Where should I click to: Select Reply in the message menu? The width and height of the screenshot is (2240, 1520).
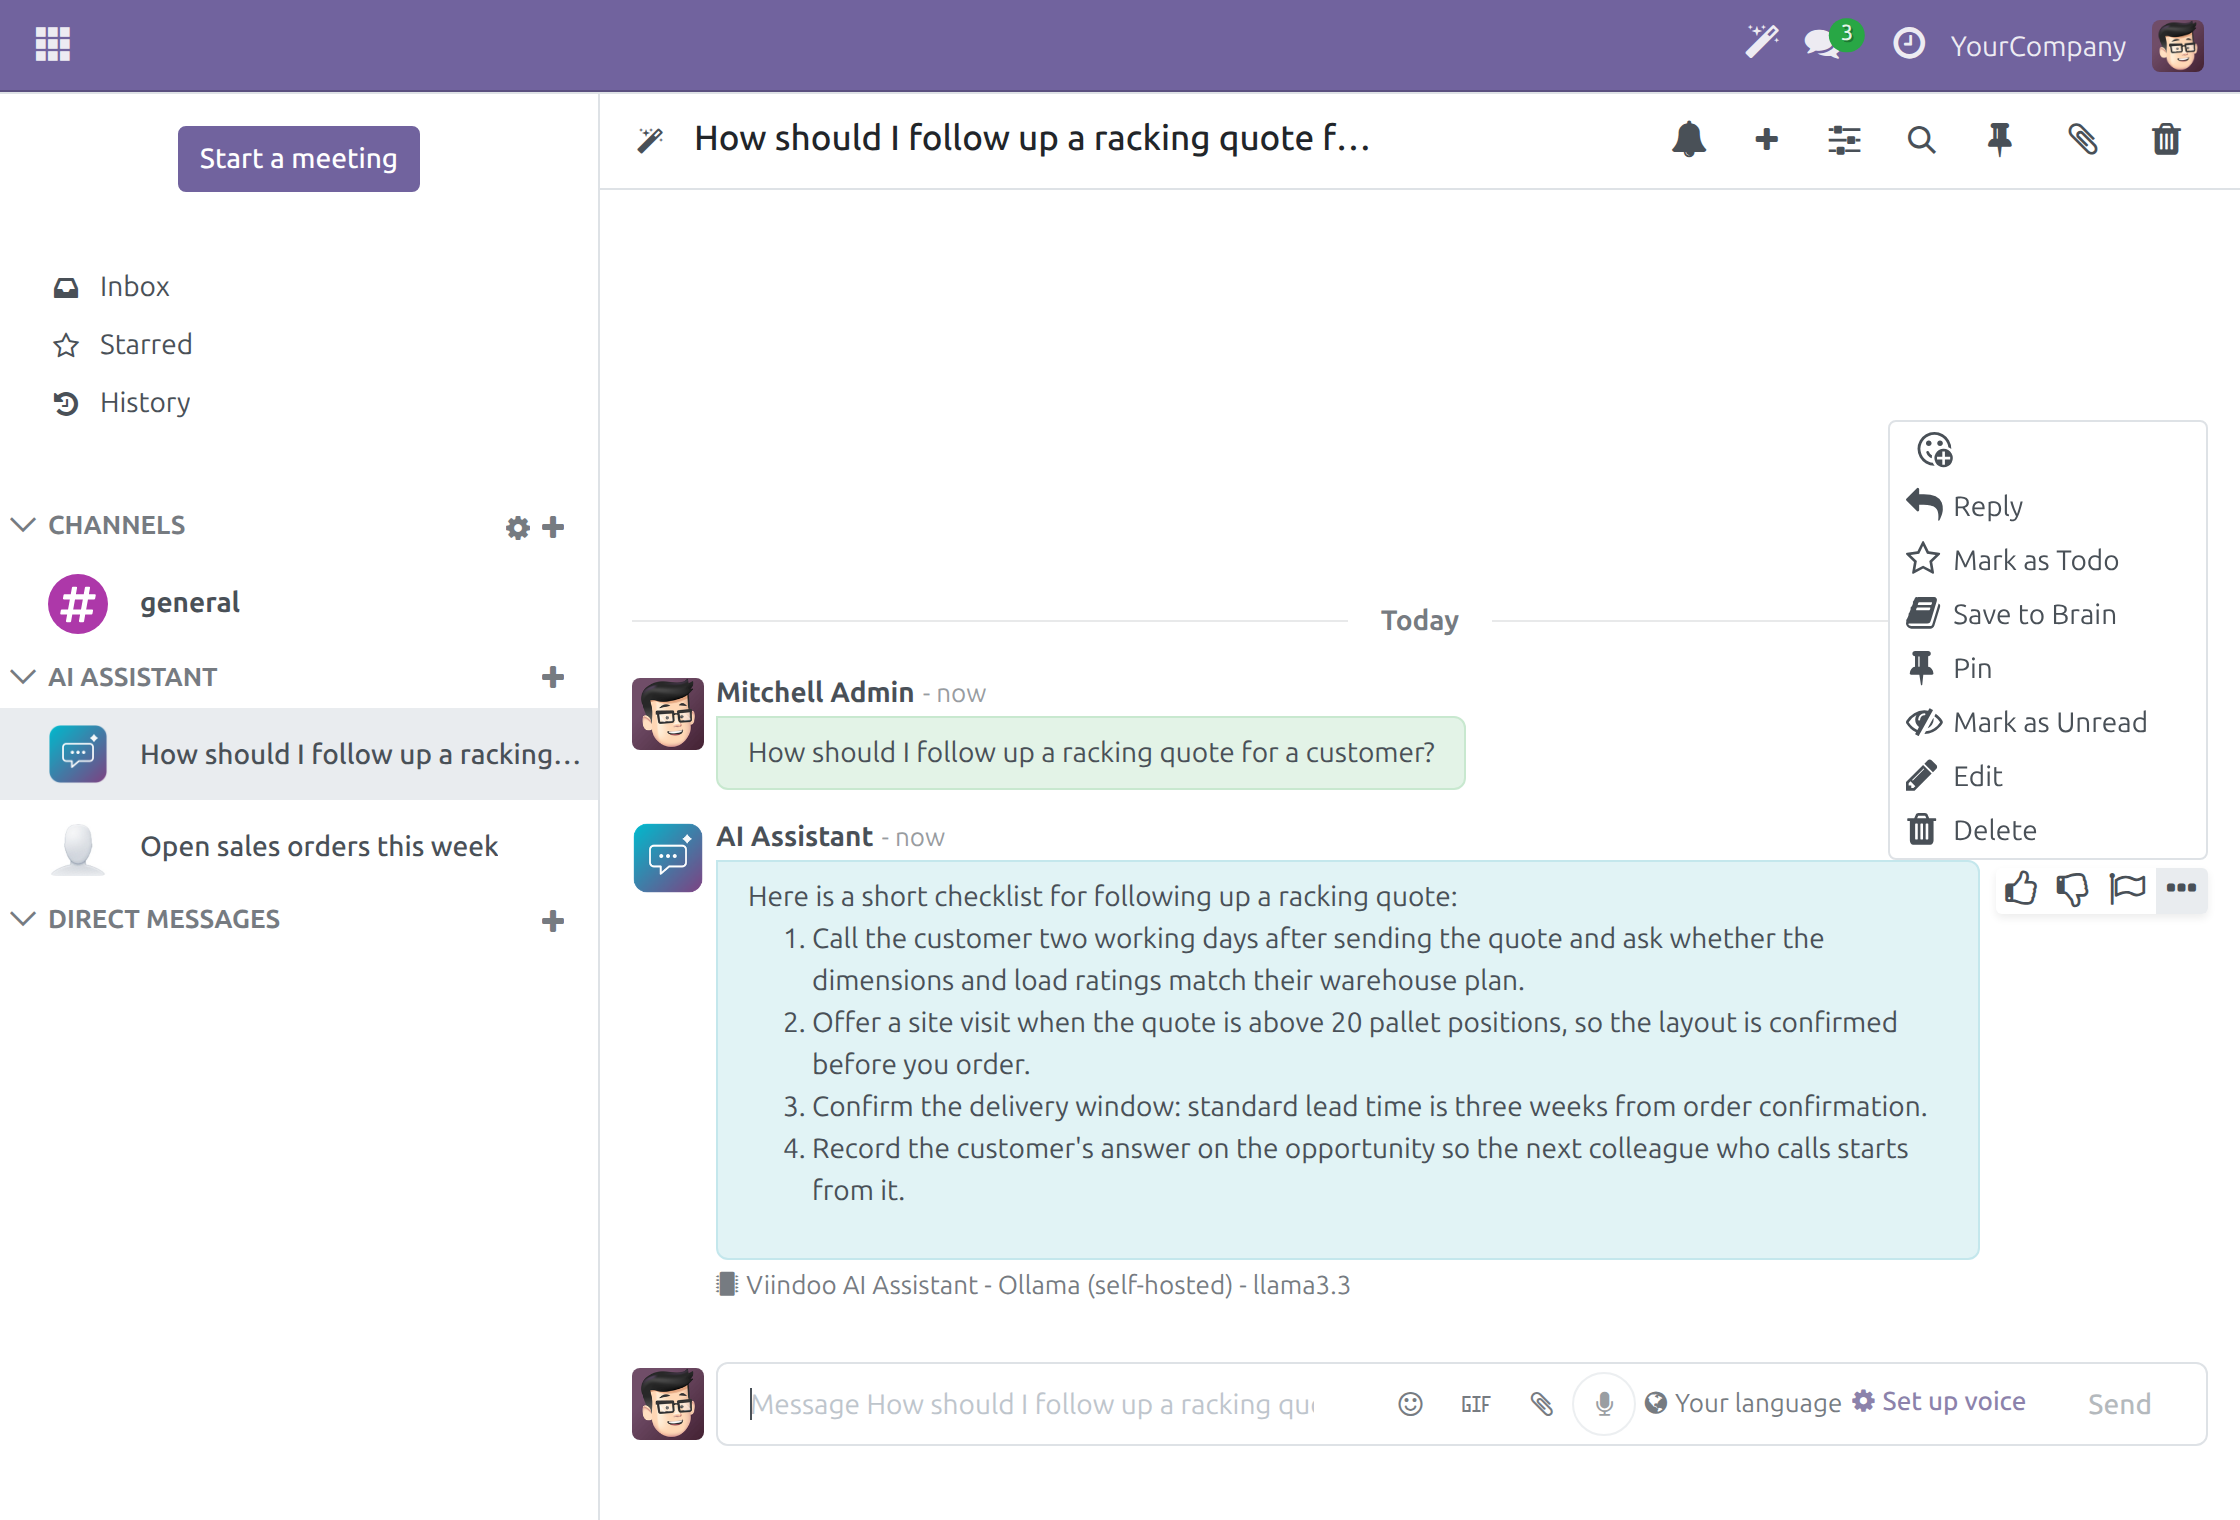pos(2047,506)
